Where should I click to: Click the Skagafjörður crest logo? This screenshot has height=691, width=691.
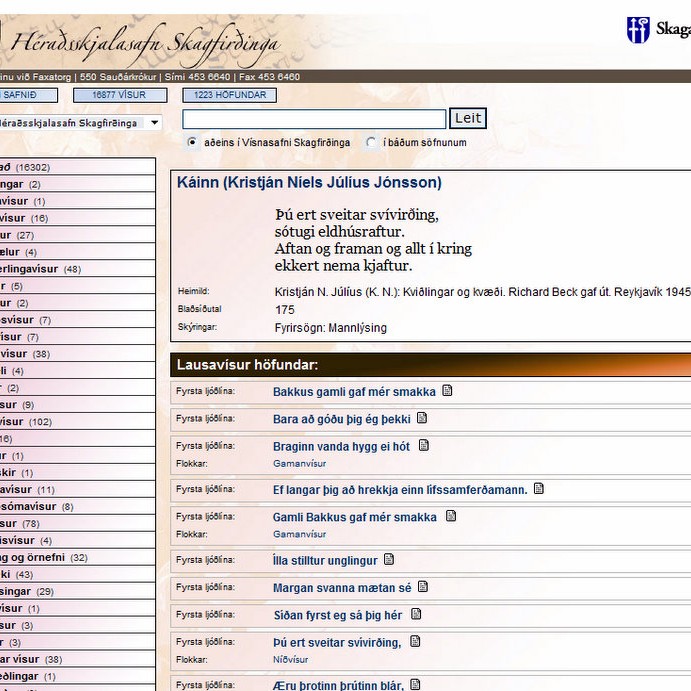coord(638,30)
